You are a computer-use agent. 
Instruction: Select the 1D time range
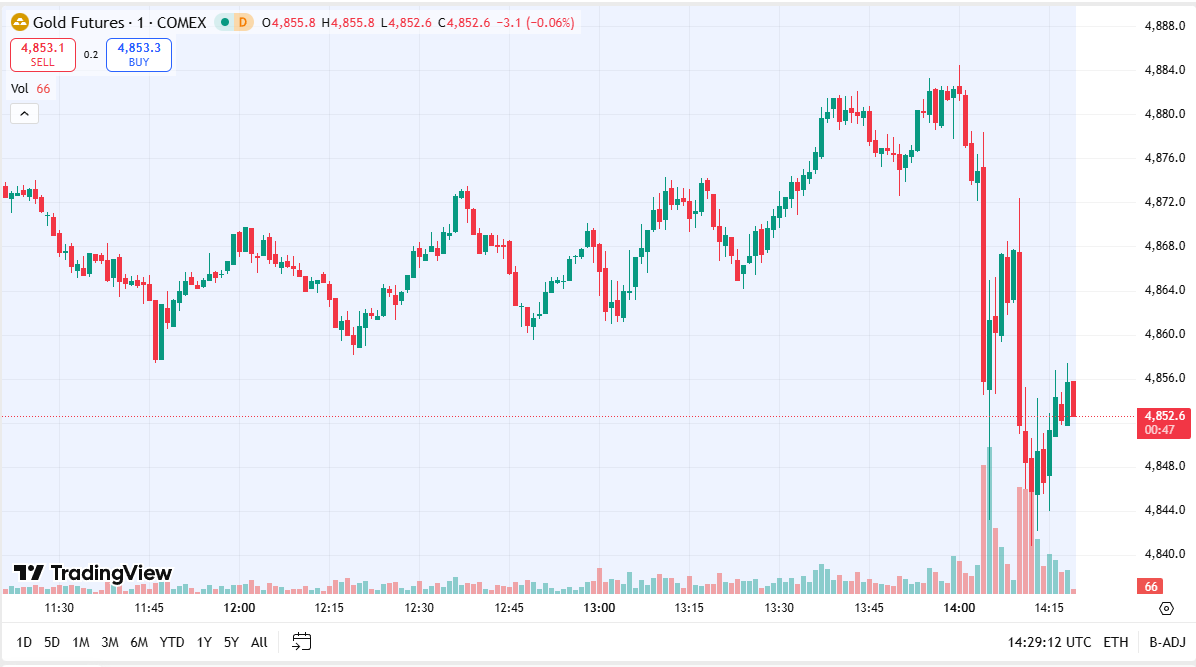(x=24, y=642)
